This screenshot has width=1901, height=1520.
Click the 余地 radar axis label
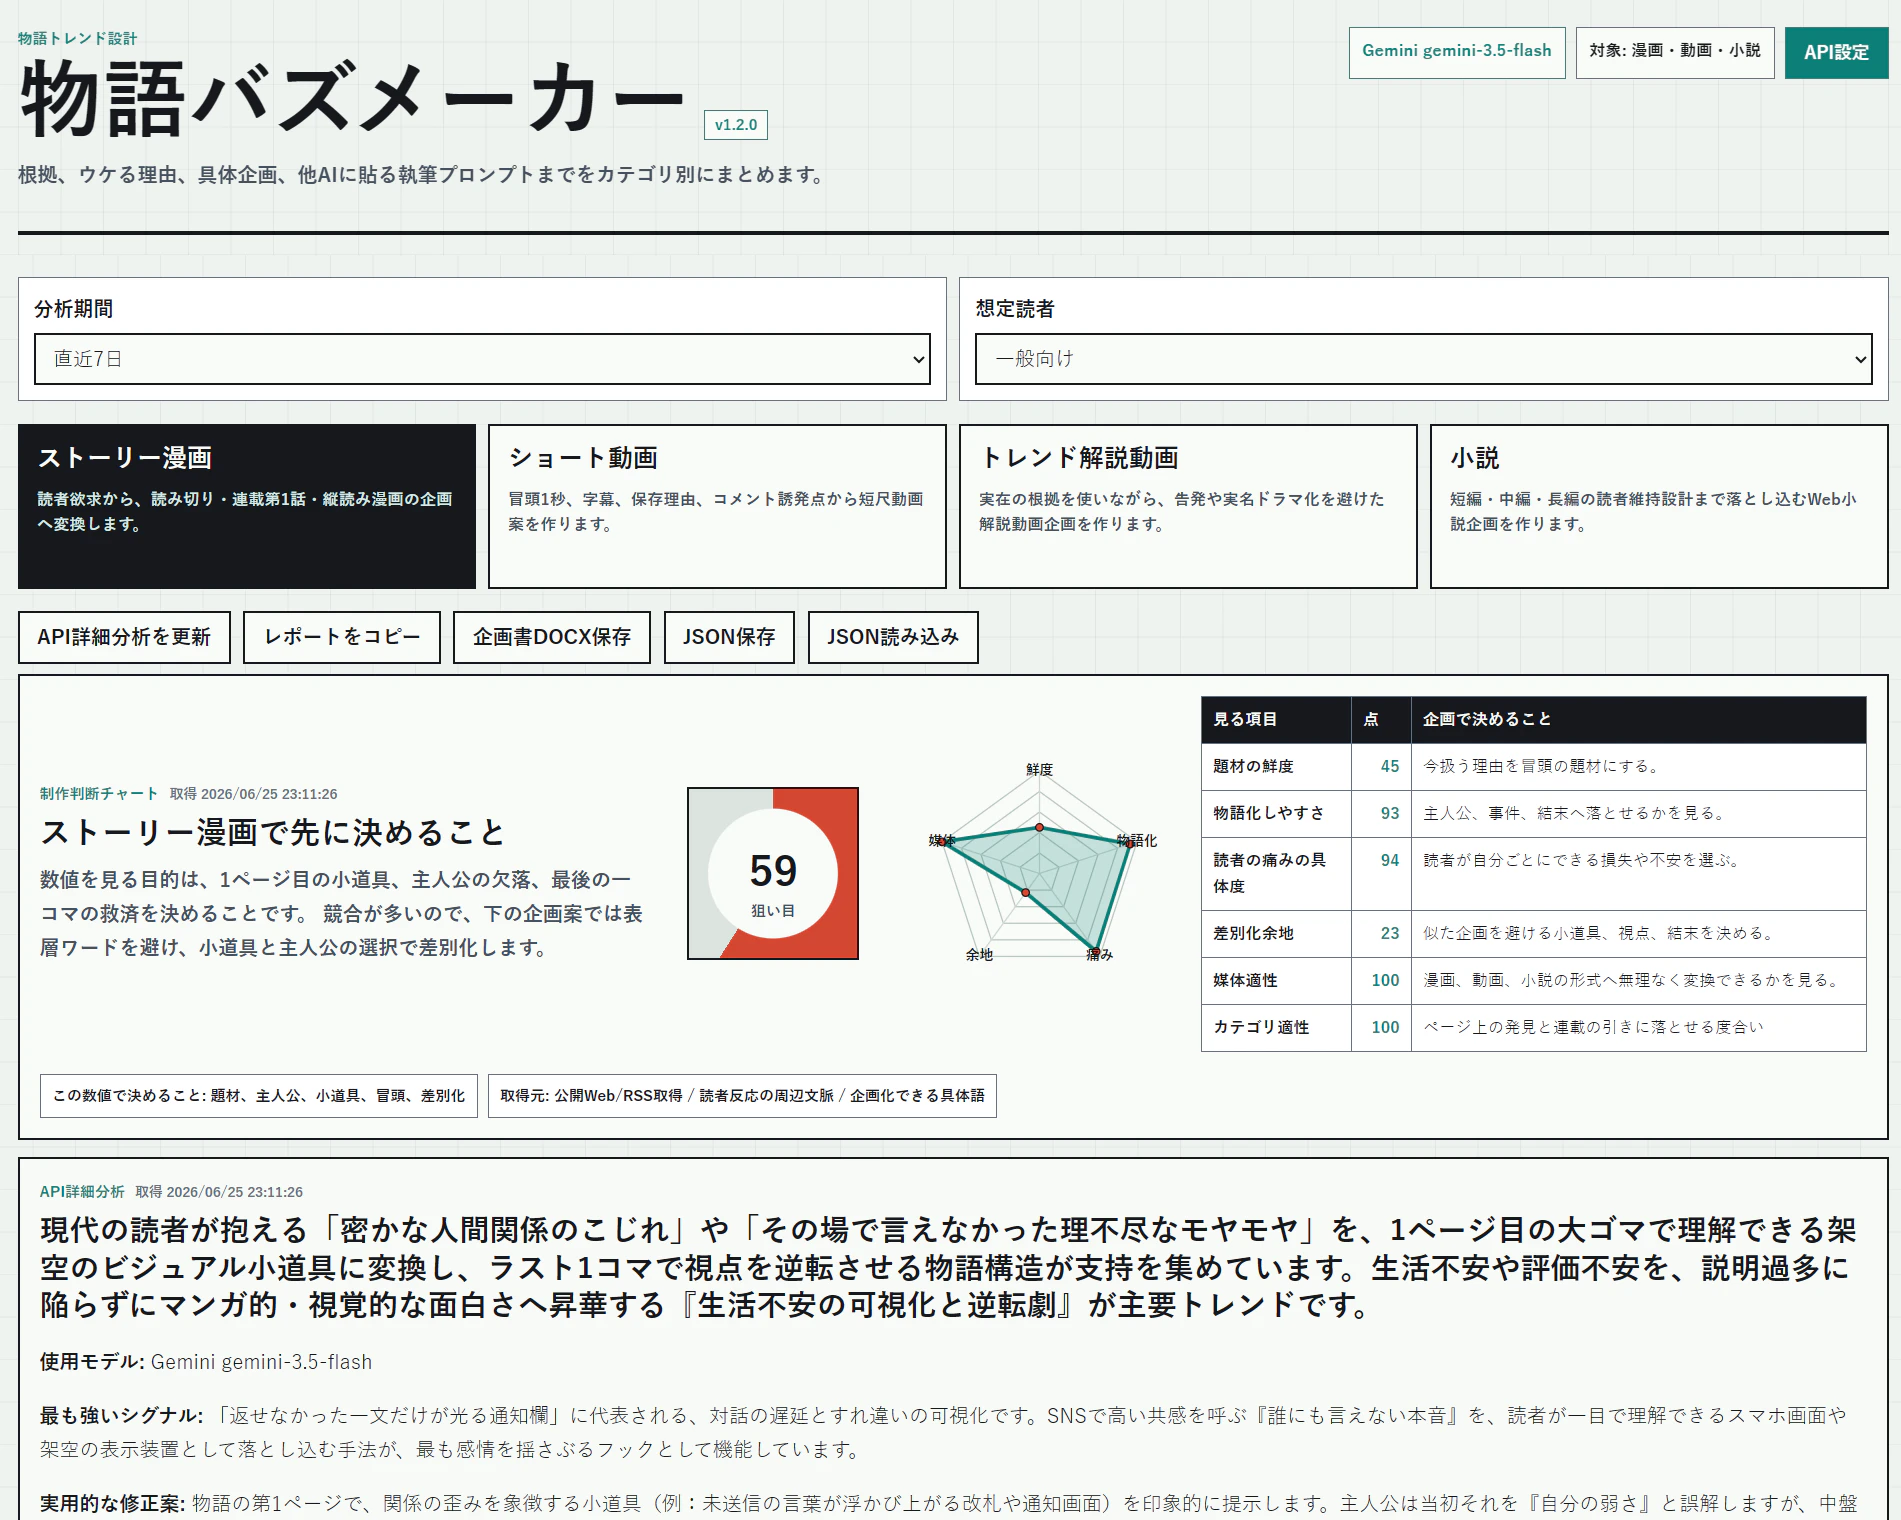[x=979, y=954]
